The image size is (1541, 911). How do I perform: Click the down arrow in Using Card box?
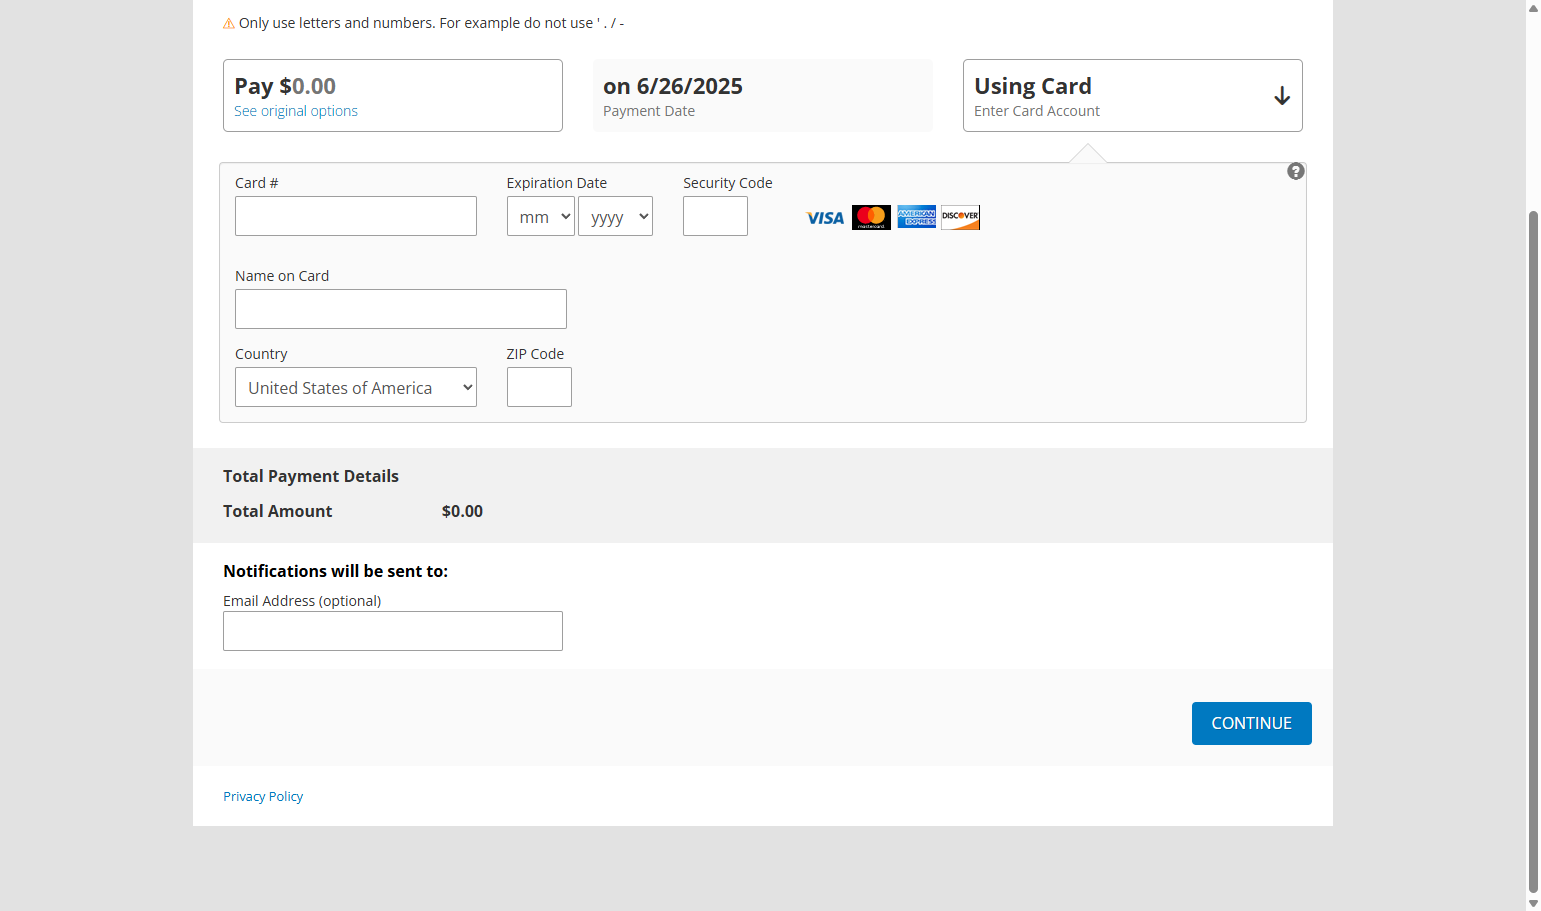(x=1282, y=96)
